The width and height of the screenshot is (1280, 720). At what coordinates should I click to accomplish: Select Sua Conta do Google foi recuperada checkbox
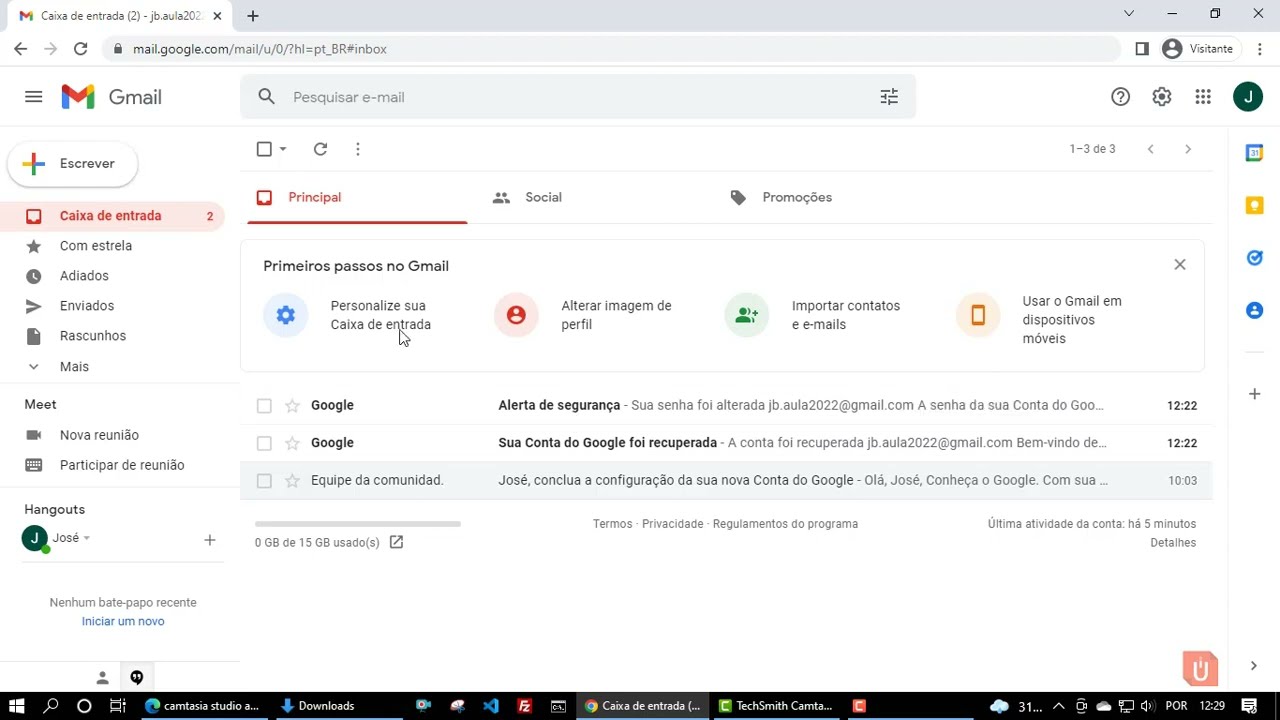coord(264,443)
